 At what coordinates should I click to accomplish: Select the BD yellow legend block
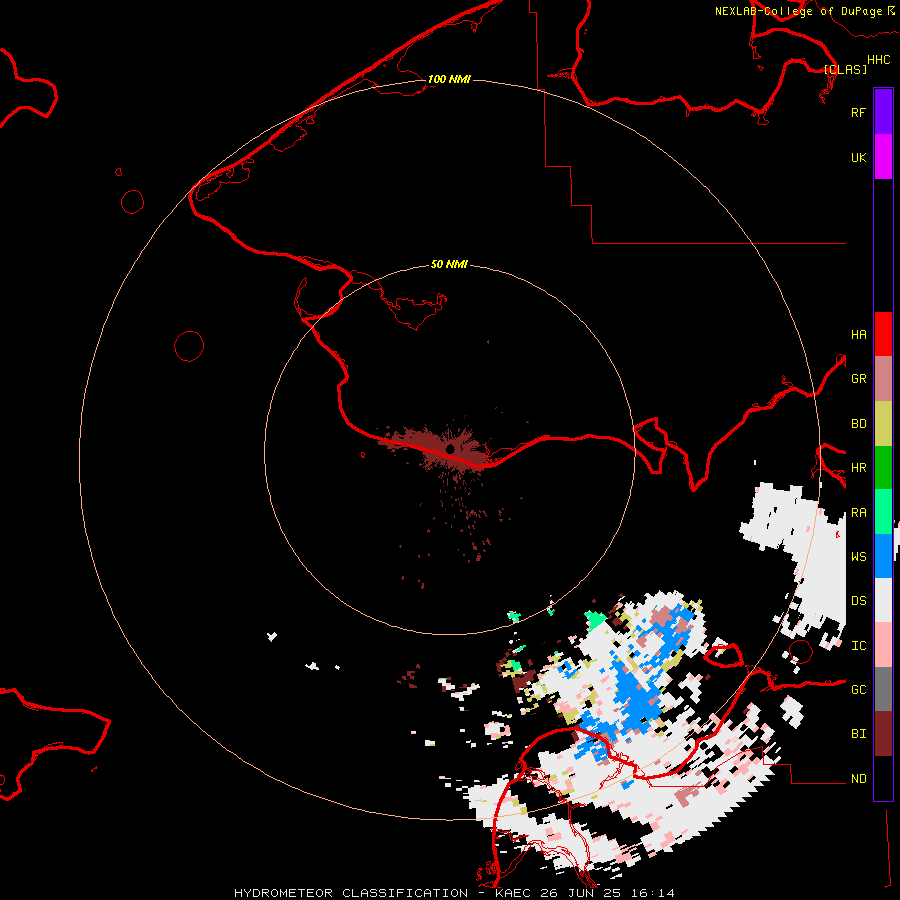pyautogui.click(x=883, y=424)
